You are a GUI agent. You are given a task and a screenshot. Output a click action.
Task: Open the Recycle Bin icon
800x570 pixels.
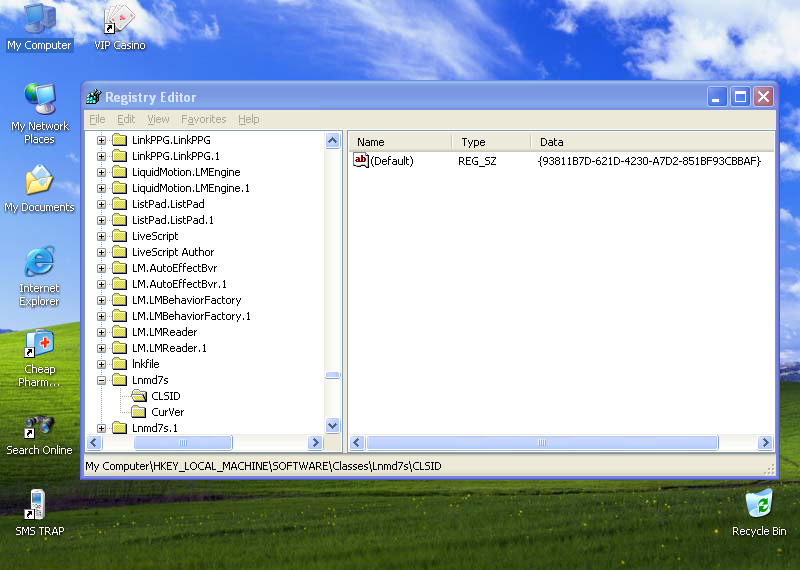(x=759, y=504)
